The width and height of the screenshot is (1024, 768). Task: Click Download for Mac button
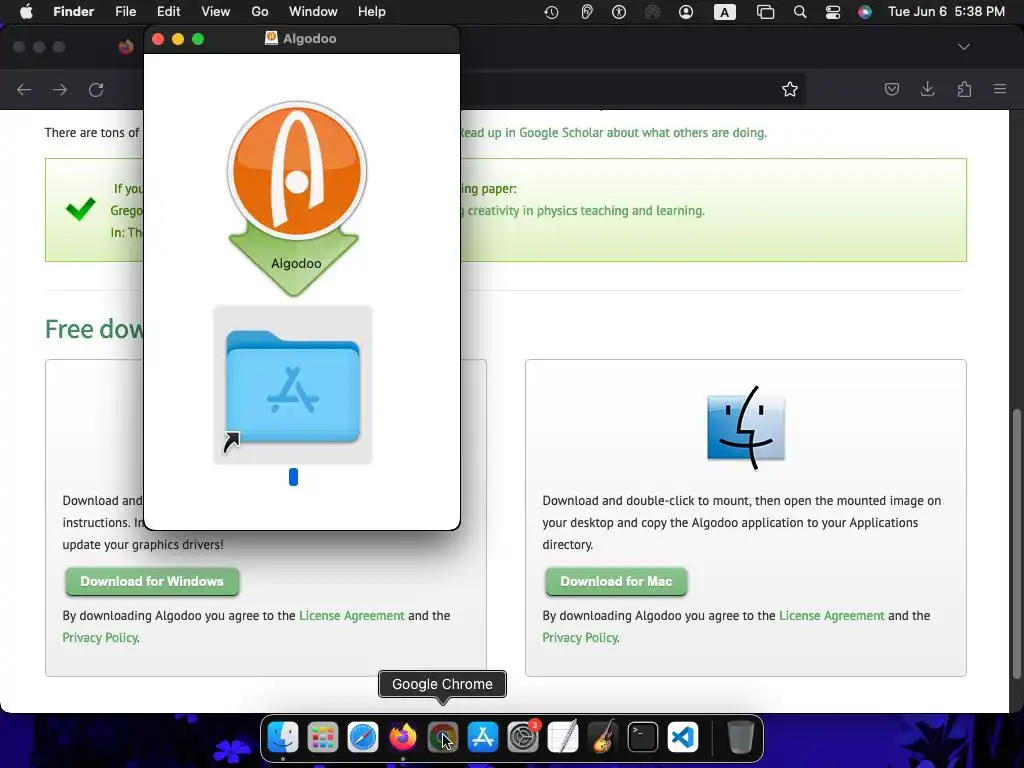coord(616,581)
